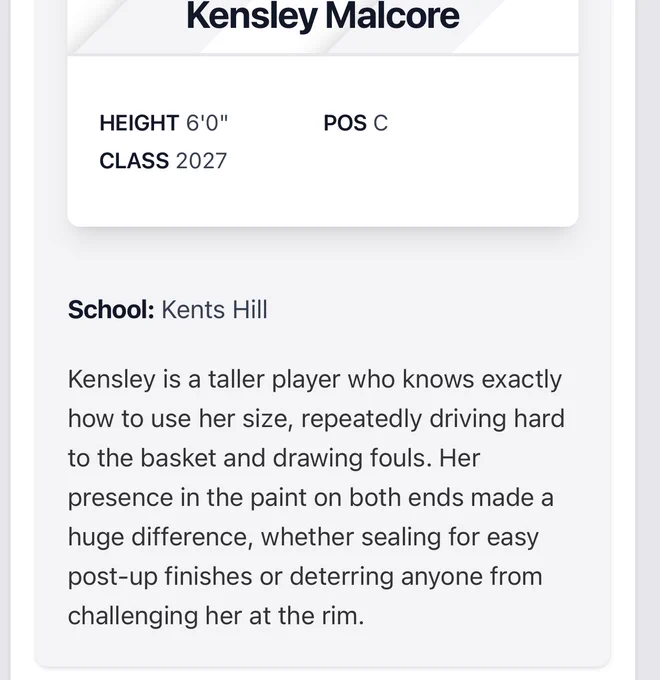Click the line "how to use her size"
Viewport: 660px width, 680px height.
tap(316, 419)
